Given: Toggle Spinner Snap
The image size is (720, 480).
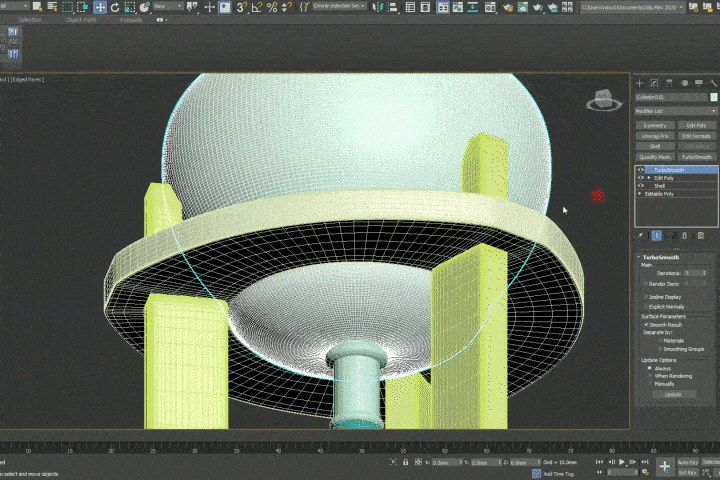Looking at the screenshot, I should tap(287, 7).
